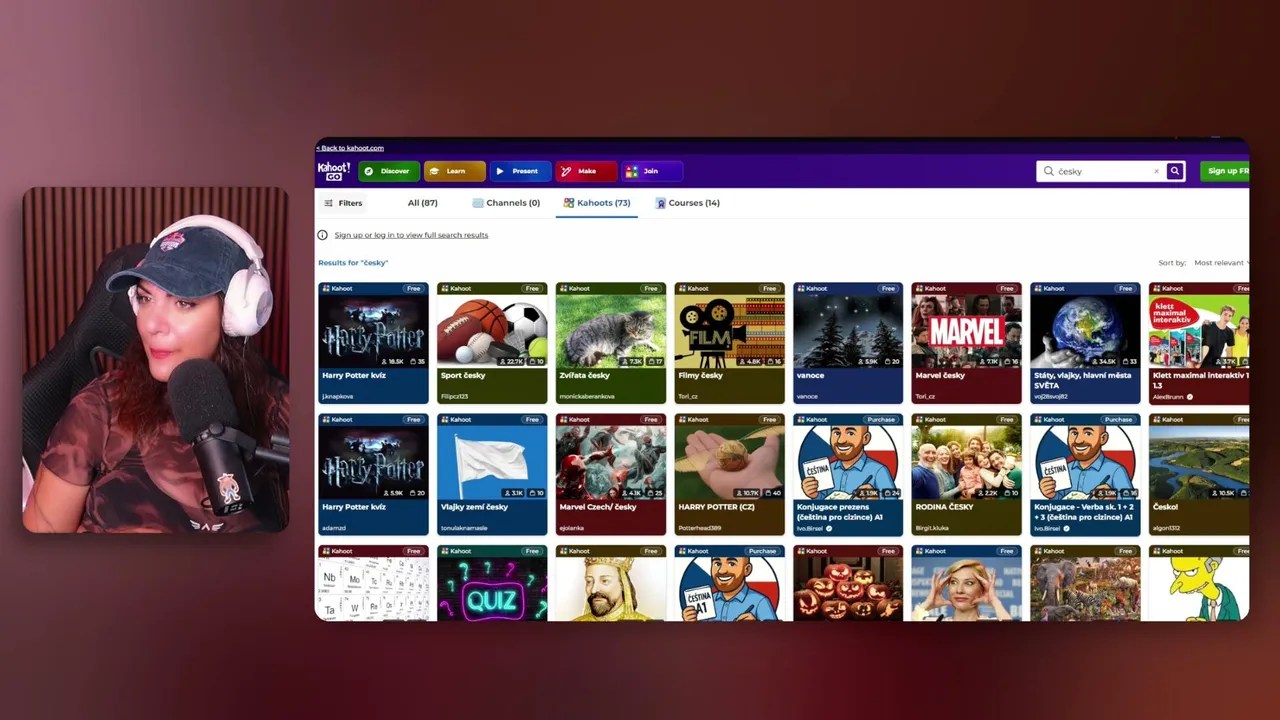Screen dimensions: 1280x720
Task: Click "Konjugace - Verba sk. 1 + 2 + 3" title
Action: pos(1084,511)
